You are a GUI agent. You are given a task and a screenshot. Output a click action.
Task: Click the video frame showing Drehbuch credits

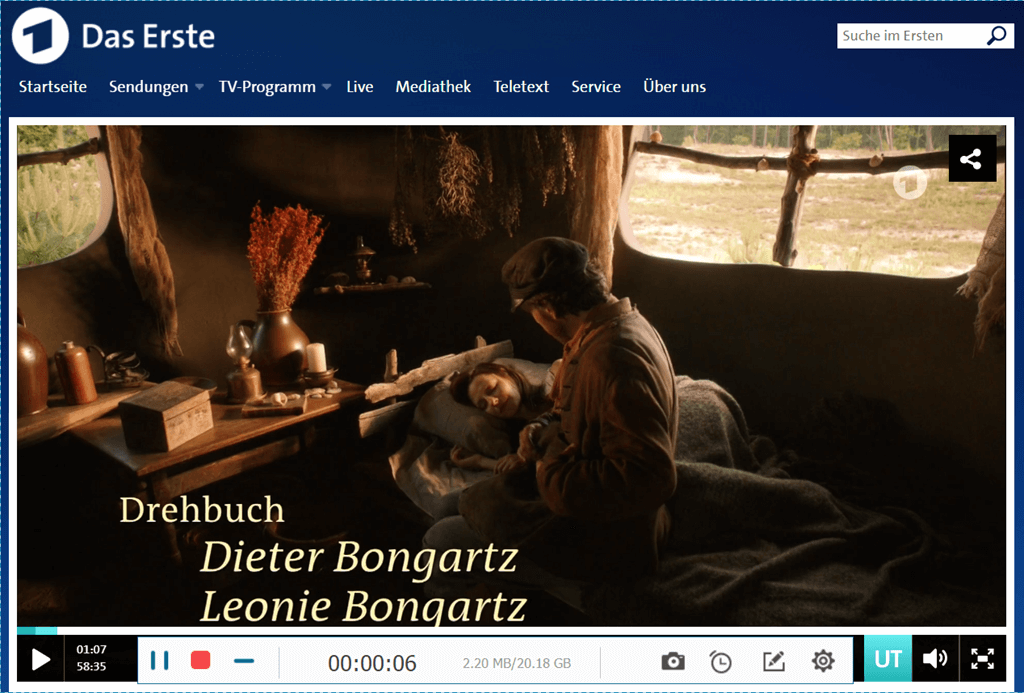(511, 376)
